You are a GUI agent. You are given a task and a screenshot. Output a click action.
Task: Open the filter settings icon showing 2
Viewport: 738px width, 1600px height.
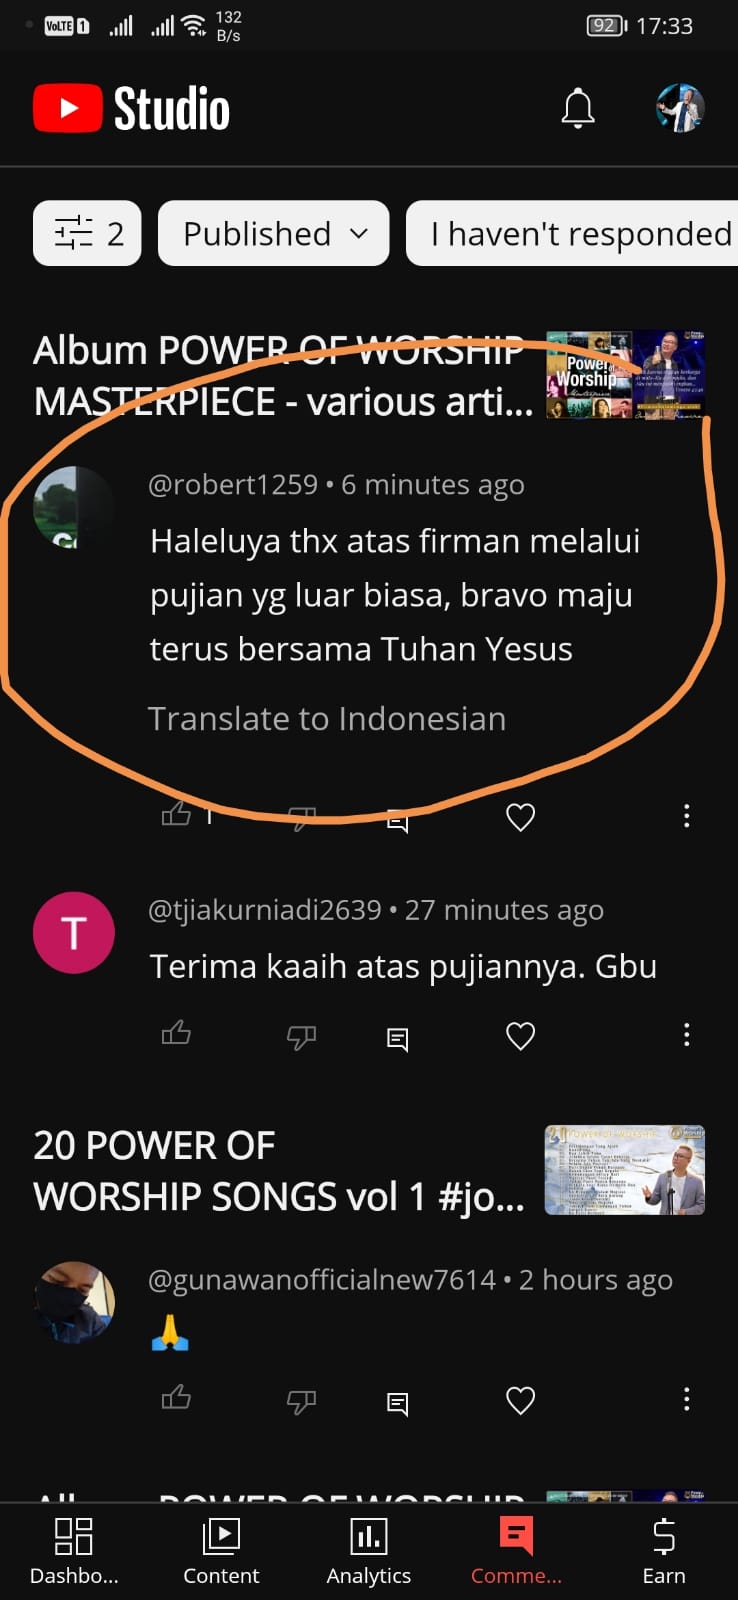click(x=87, y=233)
